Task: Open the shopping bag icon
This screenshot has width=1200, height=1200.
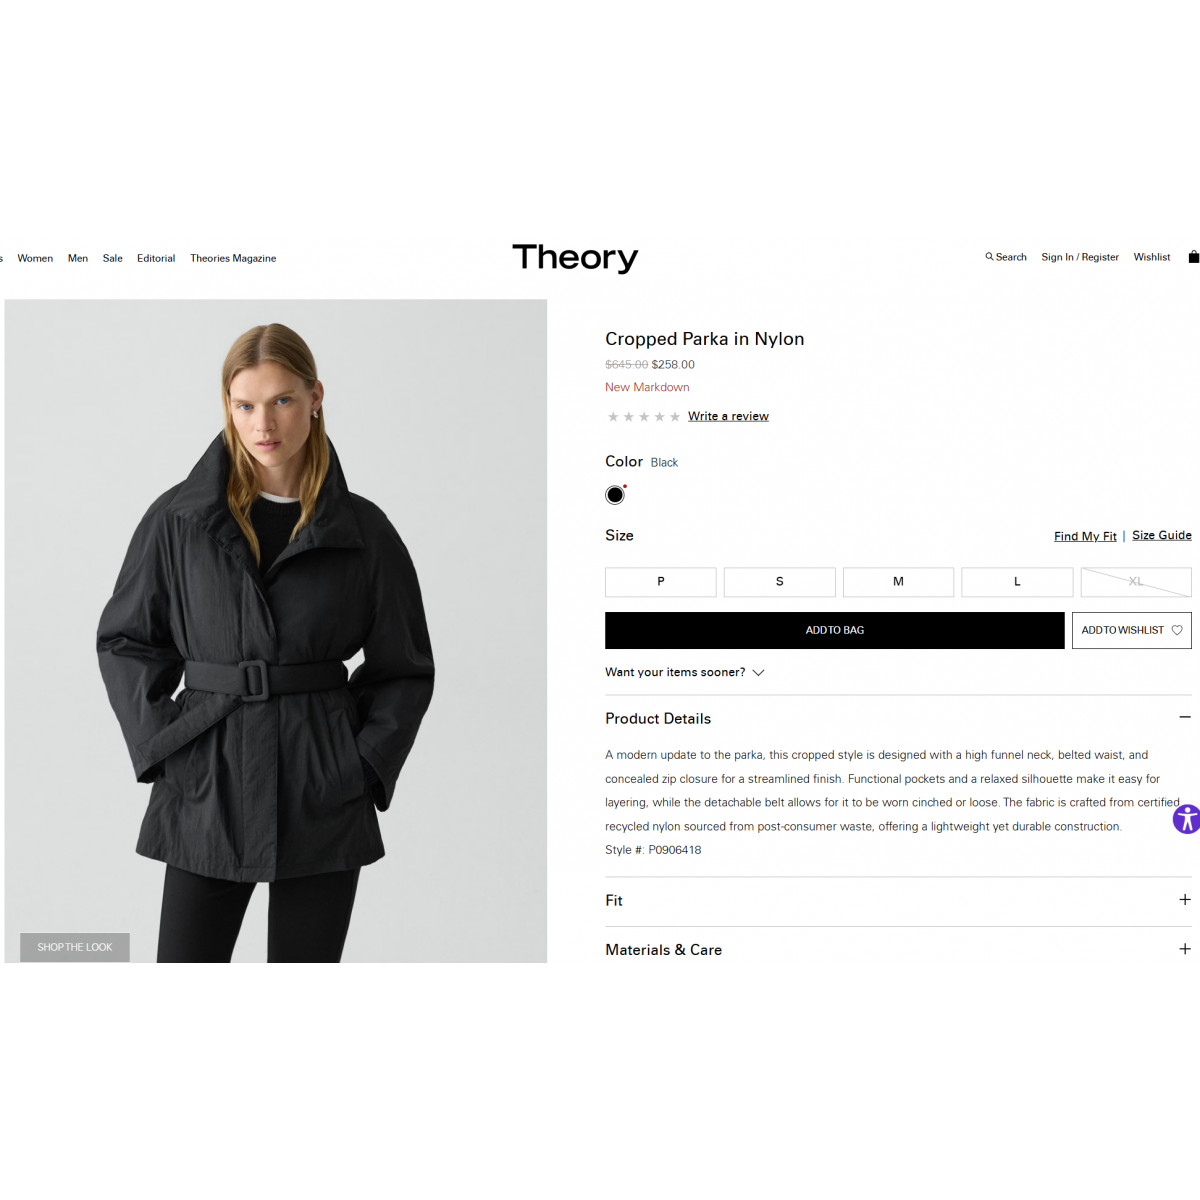Action: point(1193,257)
